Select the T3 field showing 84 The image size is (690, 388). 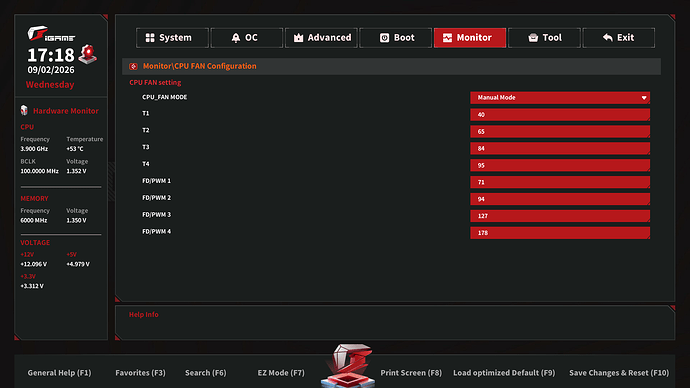(560, 148)
